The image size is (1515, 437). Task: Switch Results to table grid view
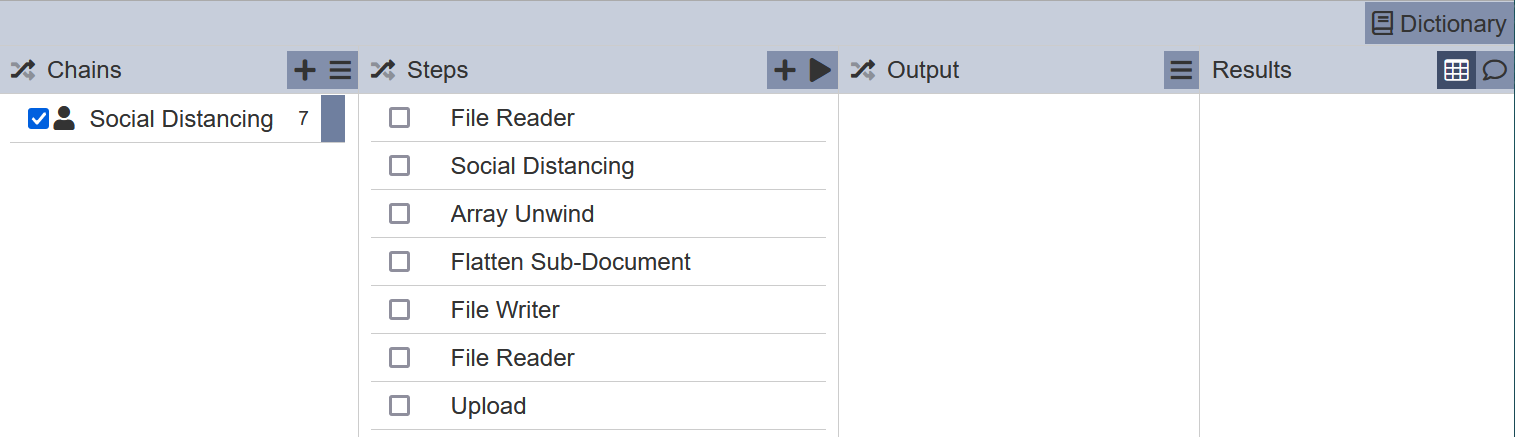pos(1457,70)
